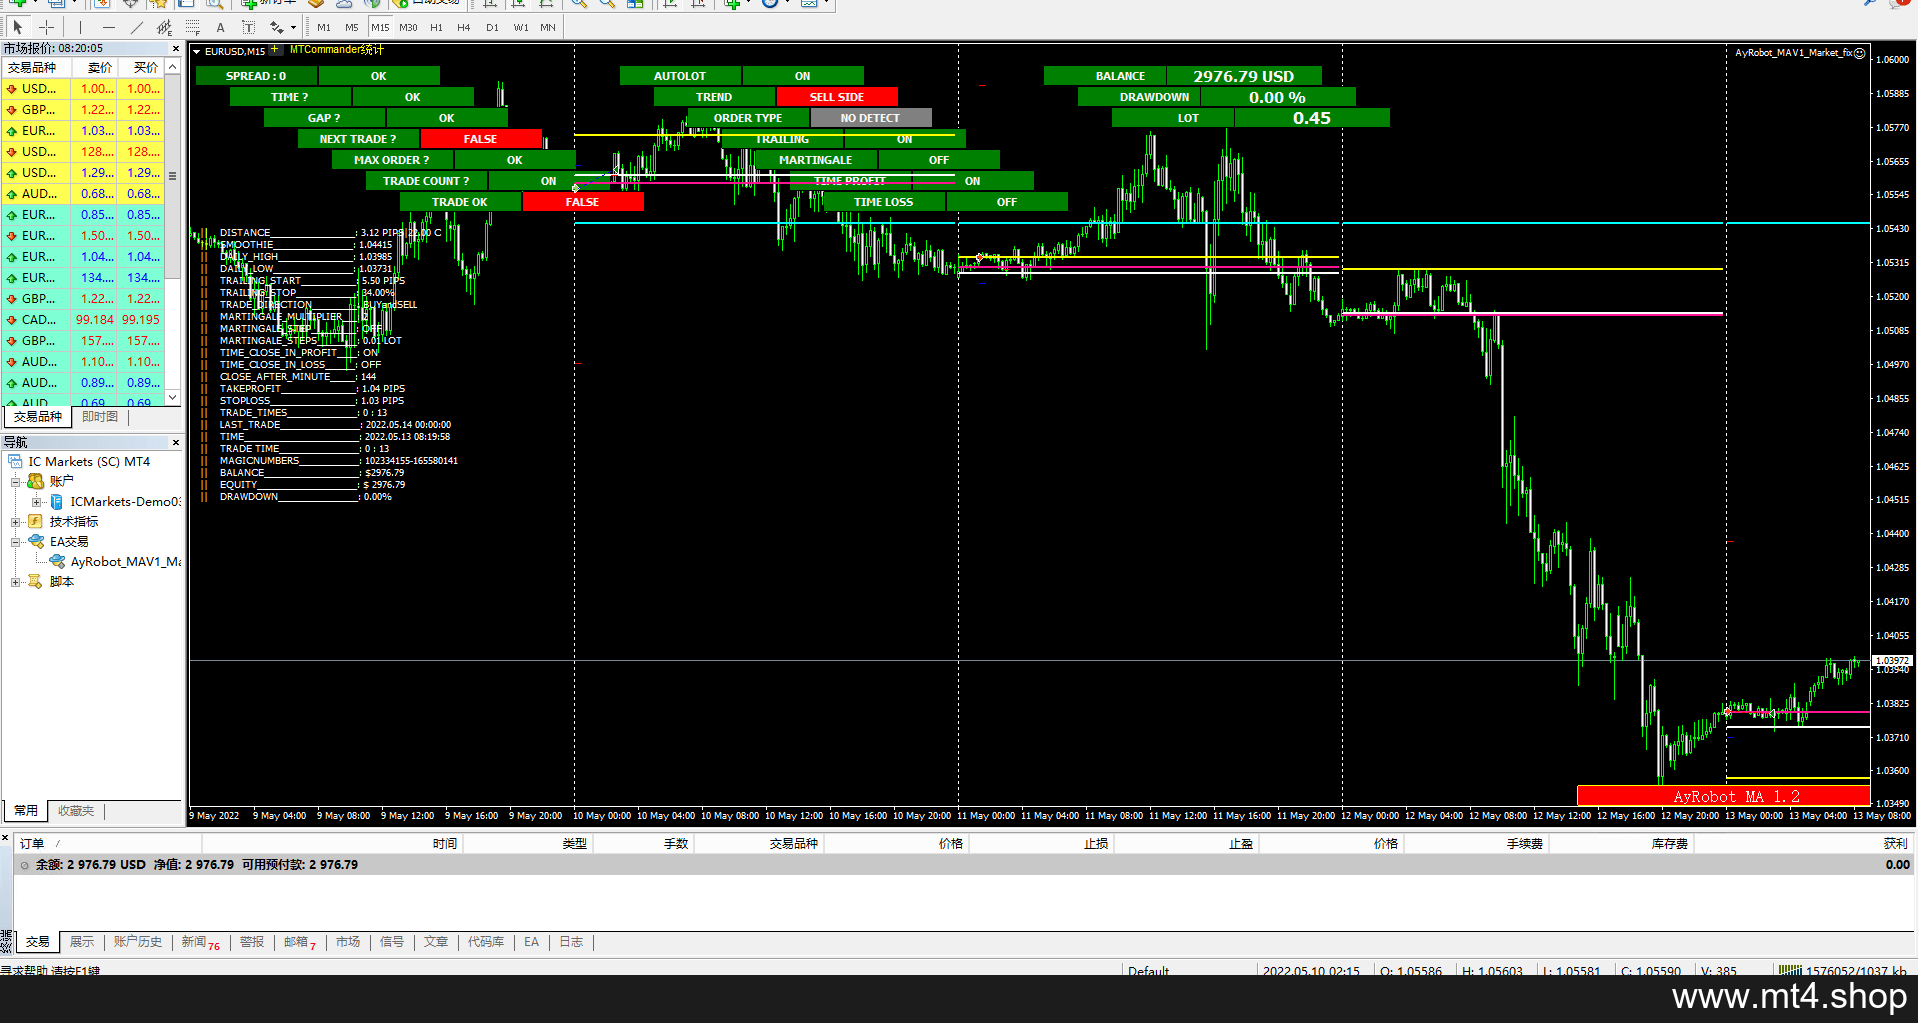Expand the 脚本 tree node
Screen dimensions: 1918x1023
coord(16,581)
